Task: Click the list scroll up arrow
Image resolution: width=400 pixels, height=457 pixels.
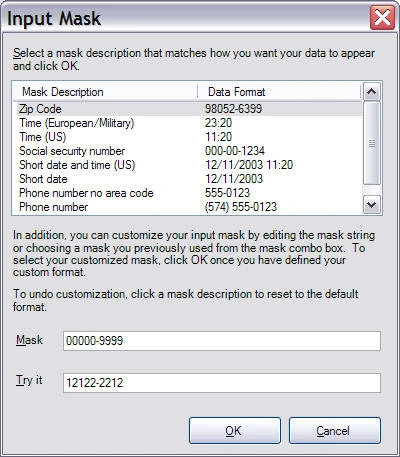Action: pyautogui.click(x=372, y=92)
